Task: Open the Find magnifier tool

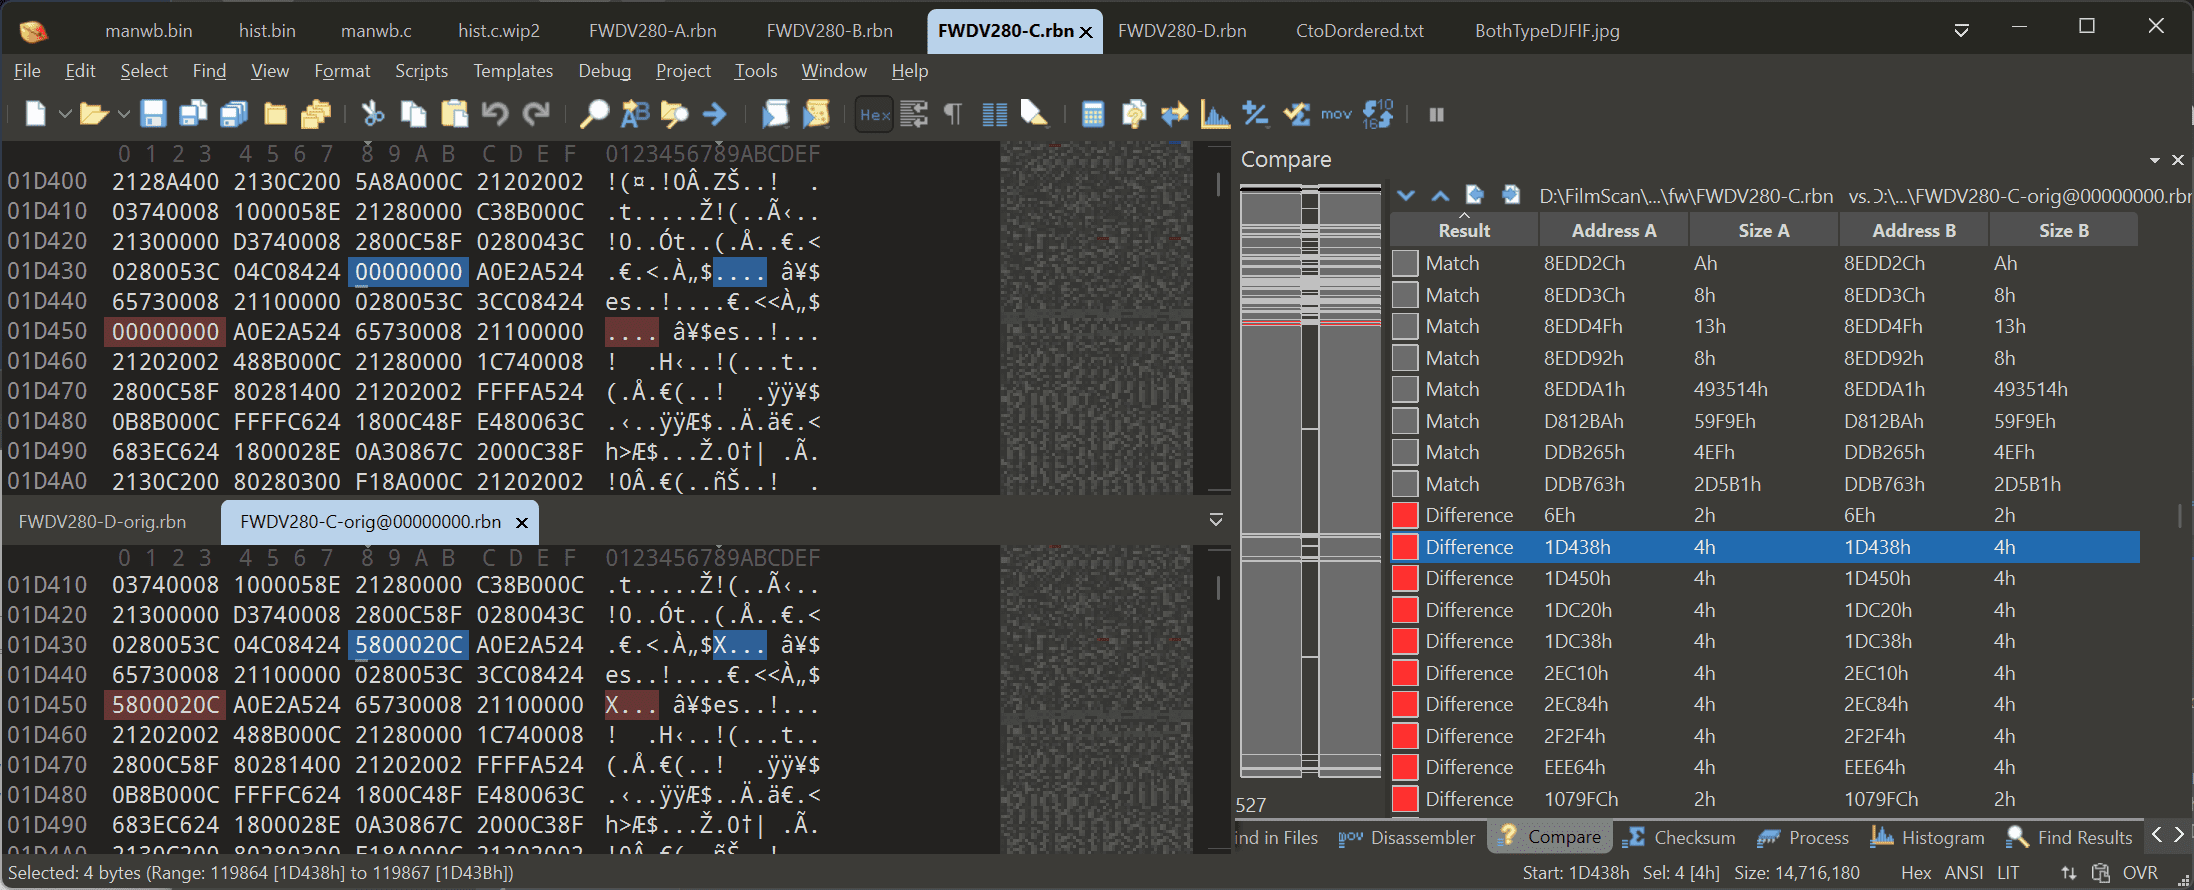Action: click(x=594, y=114)
